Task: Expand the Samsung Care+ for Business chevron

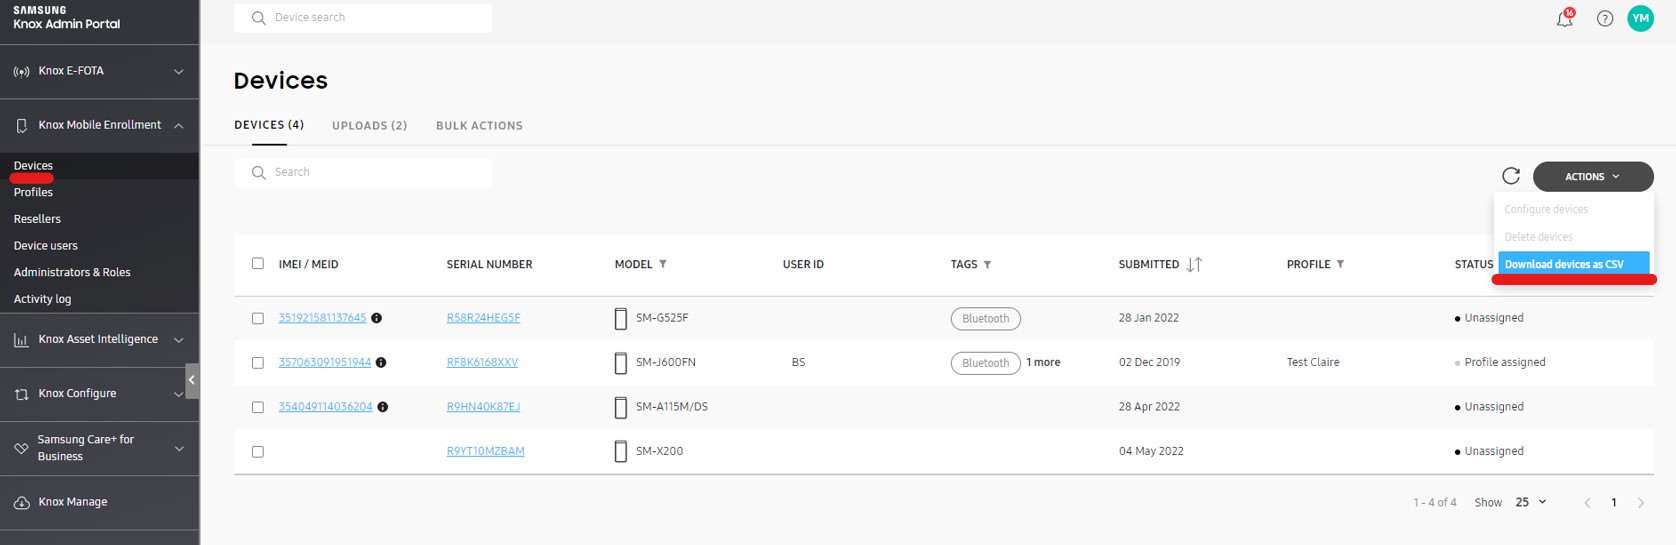Action: coord(179,448)
